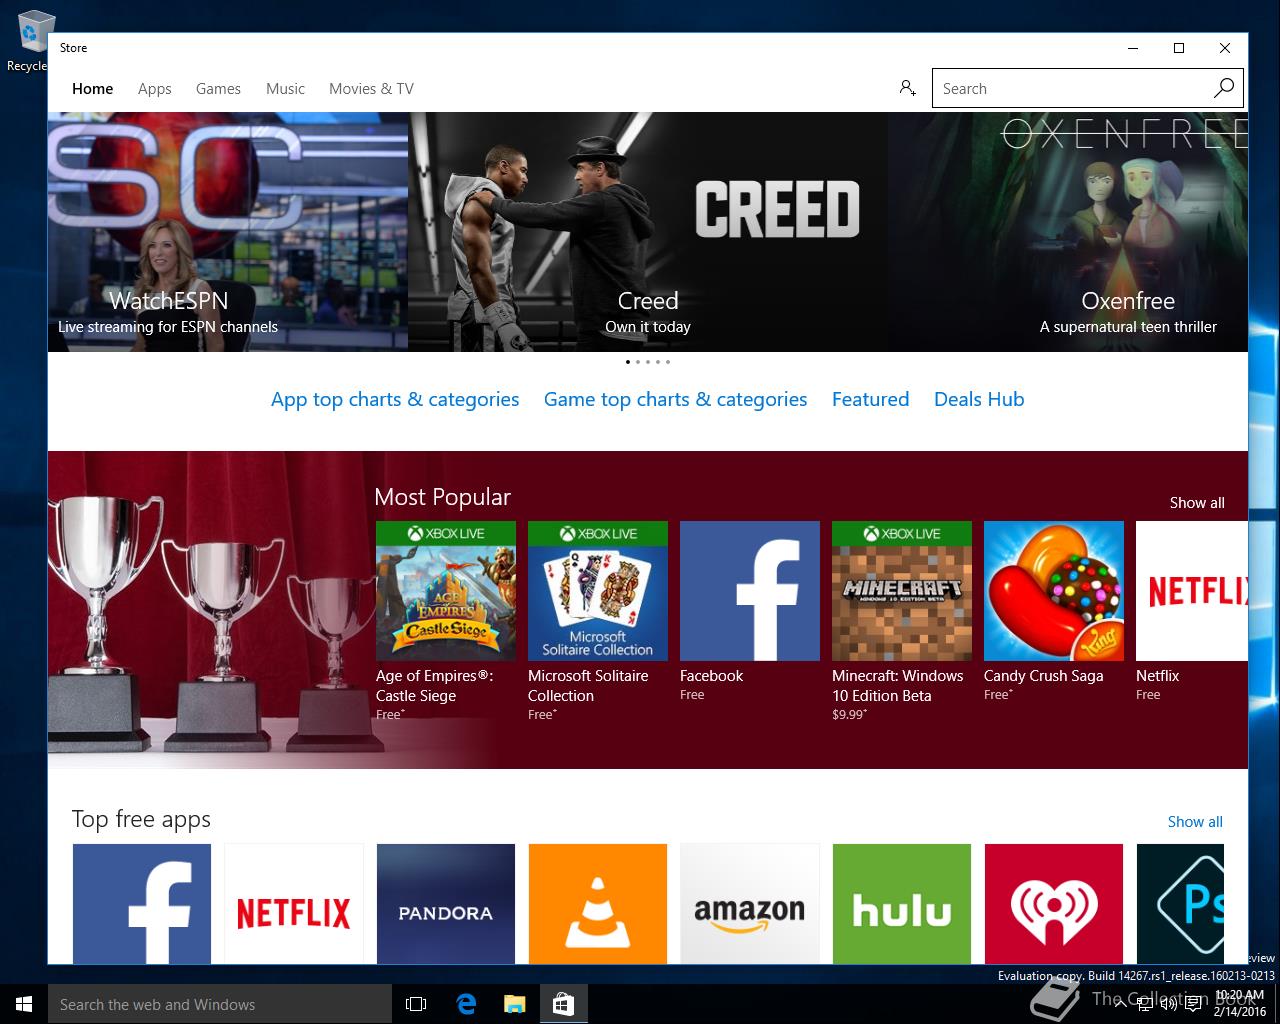Open the account sign-in icon

click(x=907, y=88)
